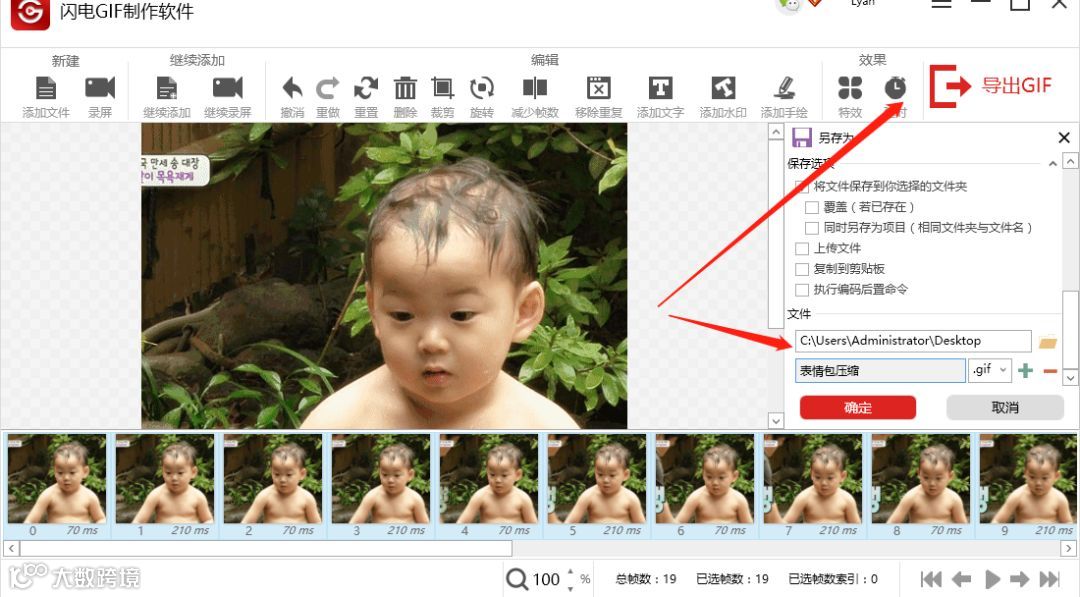Enable 复制到剪贴板 checkbox
The height and width of the screenshot is (597, 1080).
click(x=802, y=269)
